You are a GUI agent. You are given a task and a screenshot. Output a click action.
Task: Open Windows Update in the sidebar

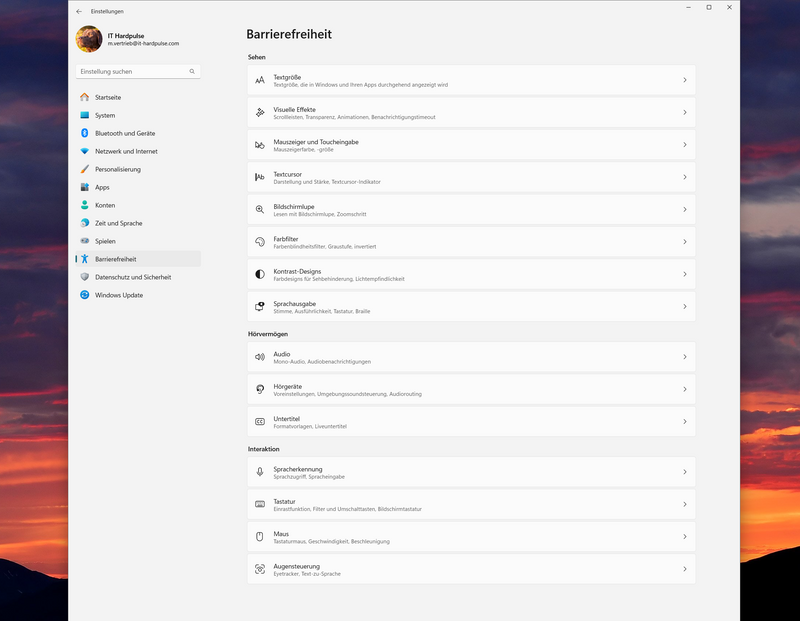(x=118, y=295)
